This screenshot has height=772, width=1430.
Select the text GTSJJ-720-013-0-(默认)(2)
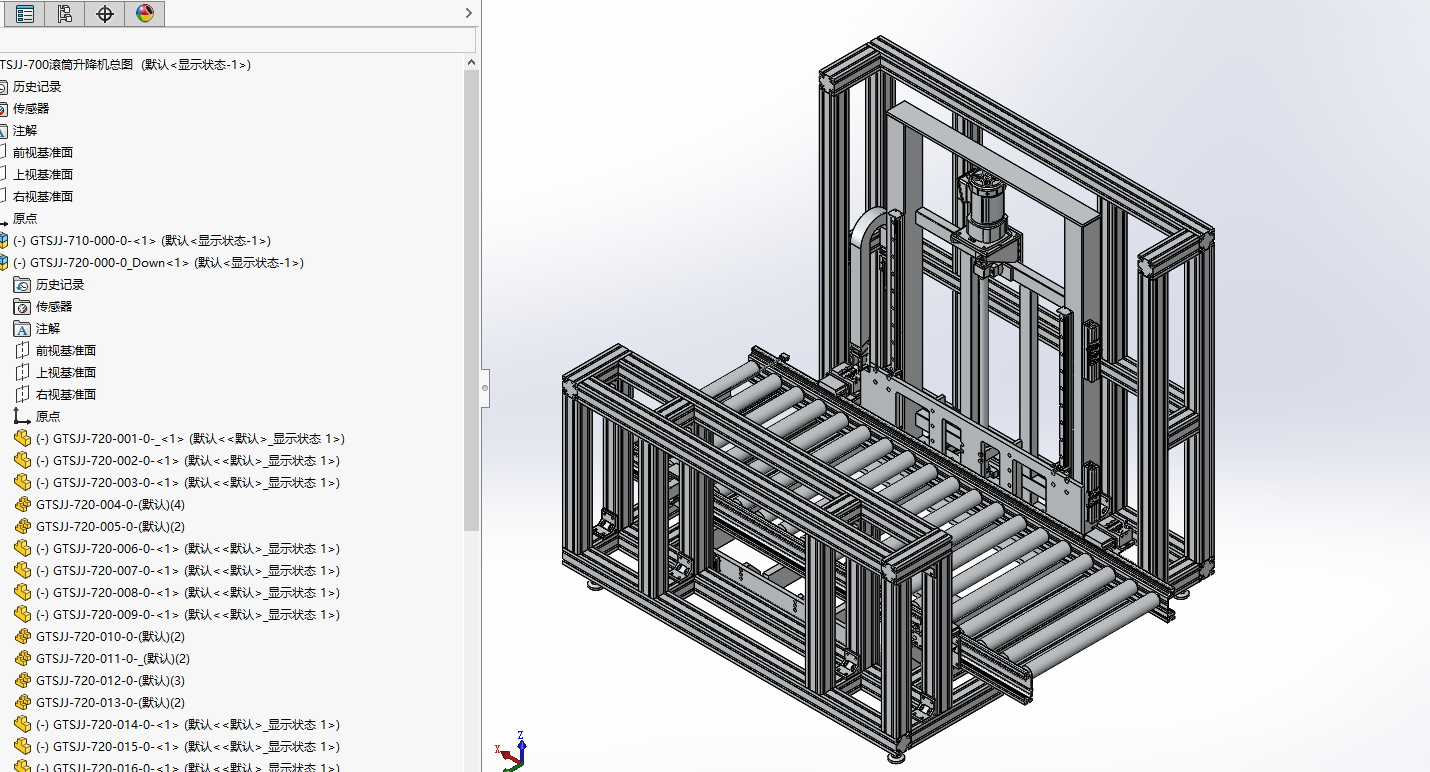[110, 703]
